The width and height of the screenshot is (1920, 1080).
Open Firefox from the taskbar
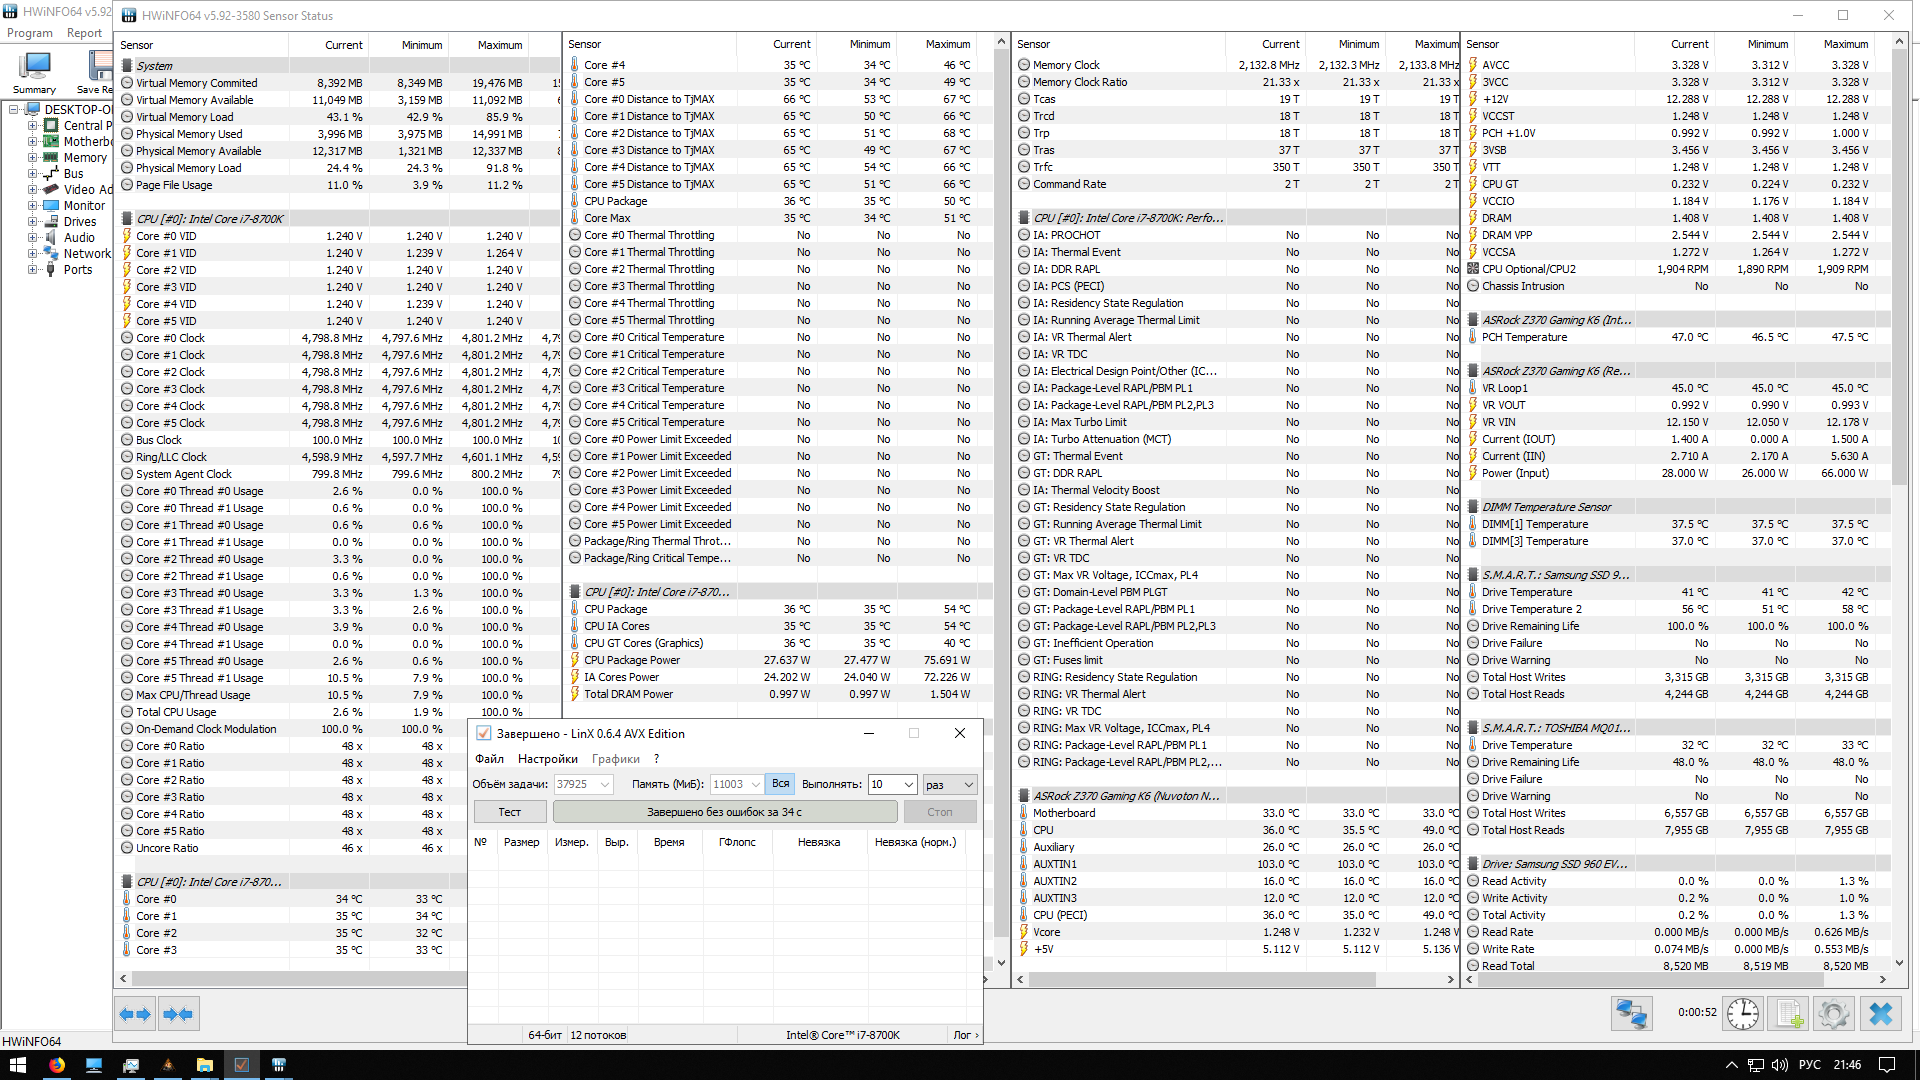(57, 1065)
